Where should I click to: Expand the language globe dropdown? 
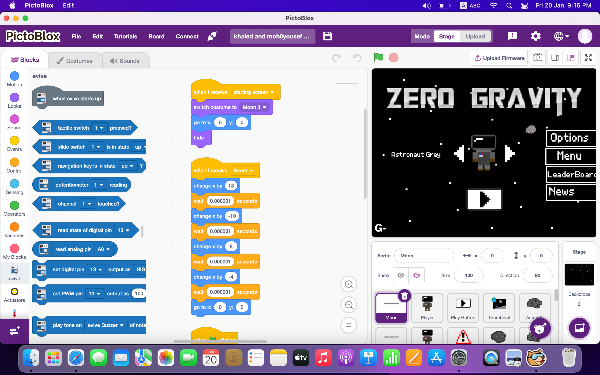pos(561,36)
